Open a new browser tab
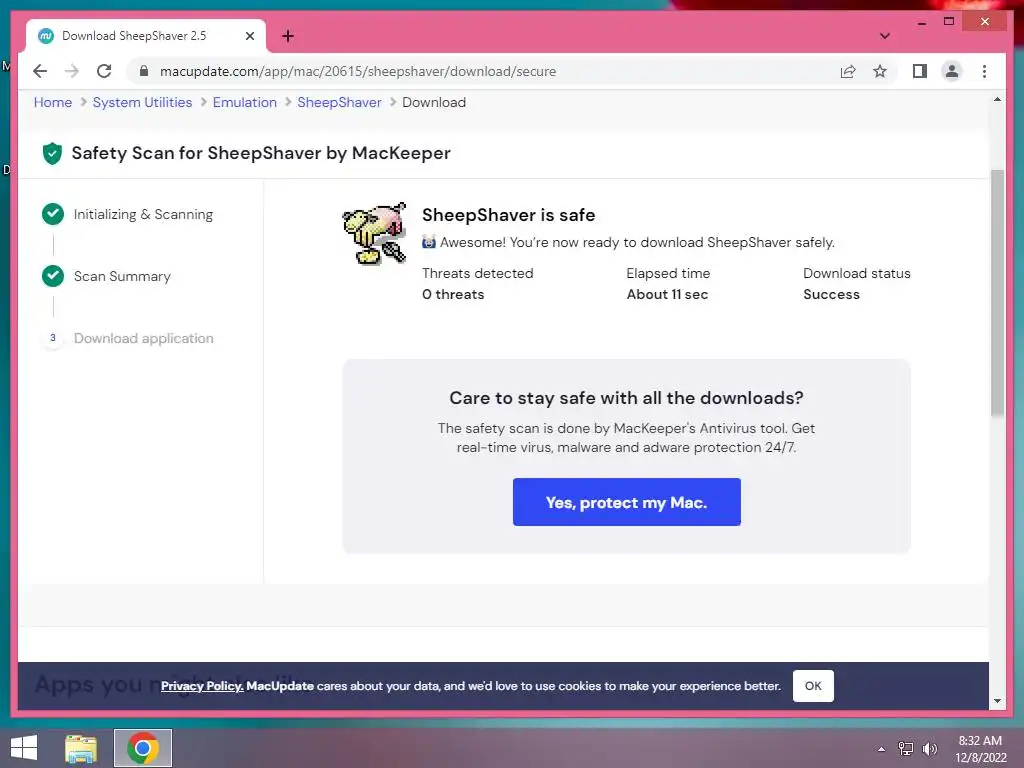This screenshot has height=768, width=1024. click(x=288, y=36)
